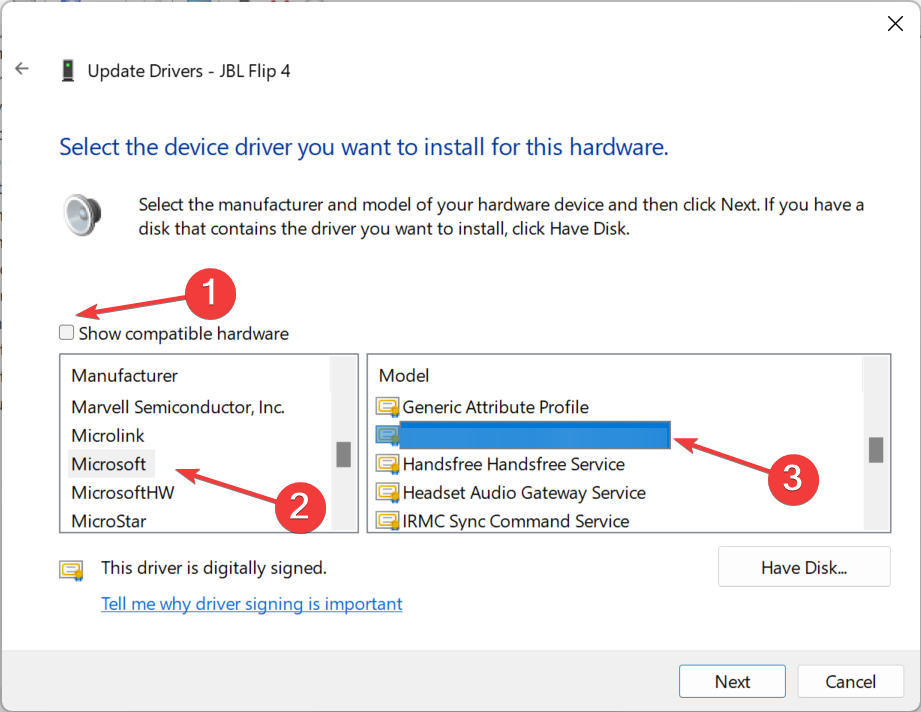Select Marvell Semiconductor, Inc. manufacturer

click(x=178, y=407)
